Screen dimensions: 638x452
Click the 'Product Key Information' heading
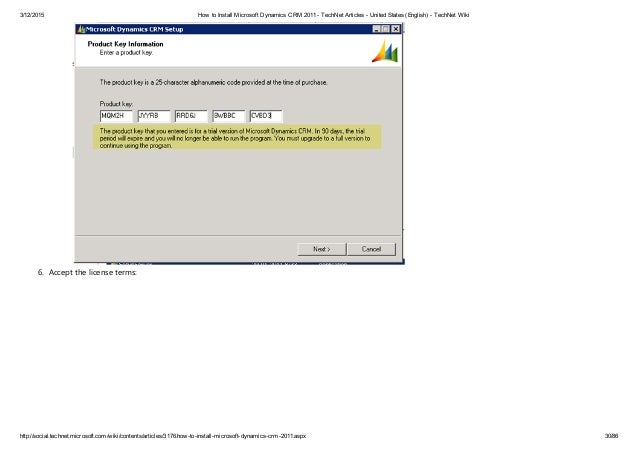(125, 44)
